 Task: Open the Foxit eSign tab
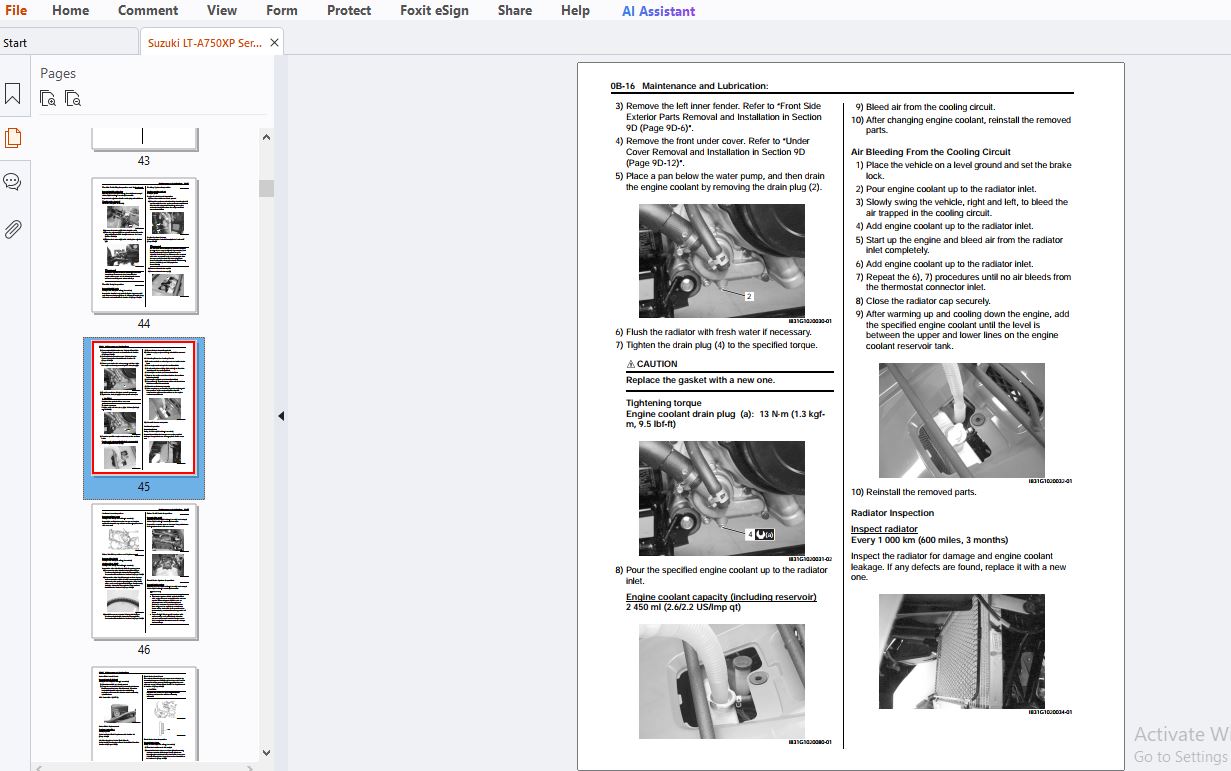click(434, 10)
